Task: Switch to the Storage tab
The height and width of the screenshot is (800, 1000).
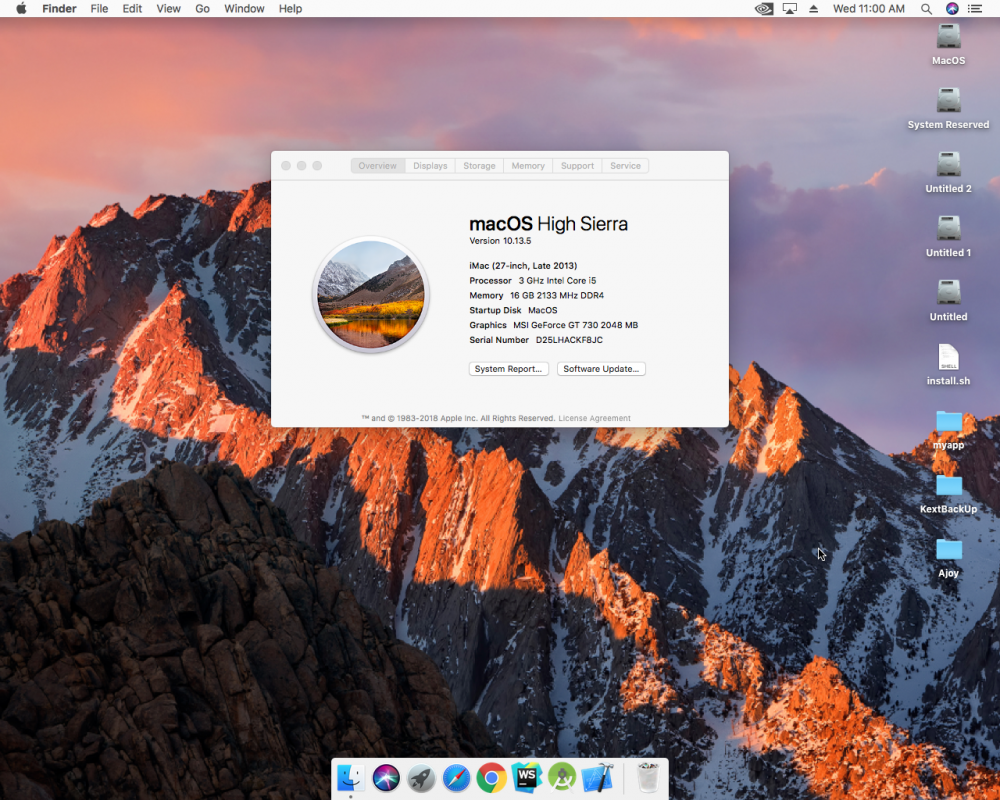Action: [480, 166]
